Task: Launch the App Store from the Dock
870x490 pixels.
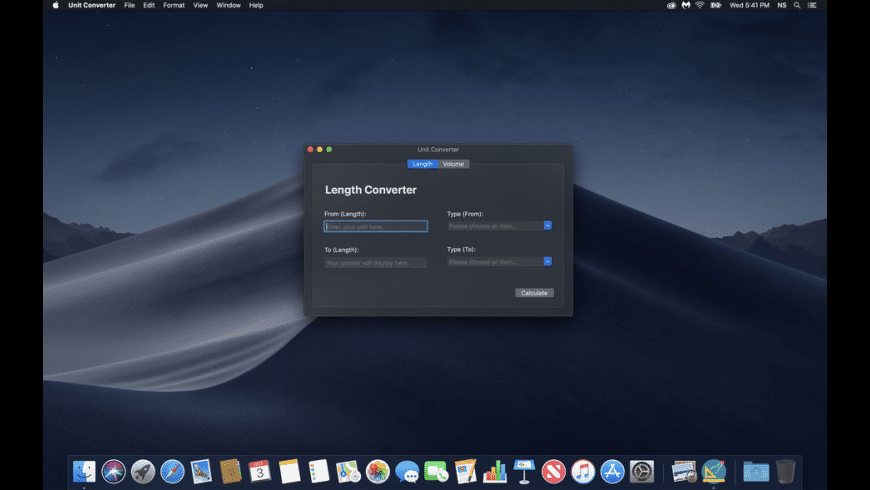Action: coord(612,471)
